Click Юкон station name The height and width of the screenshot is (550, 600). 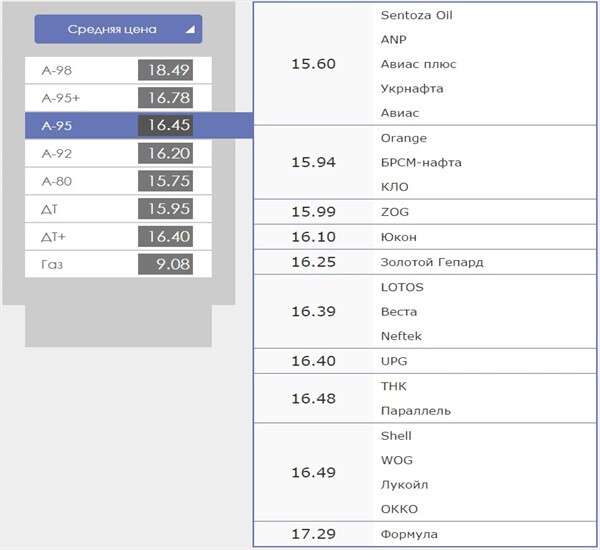coord(398,237)
